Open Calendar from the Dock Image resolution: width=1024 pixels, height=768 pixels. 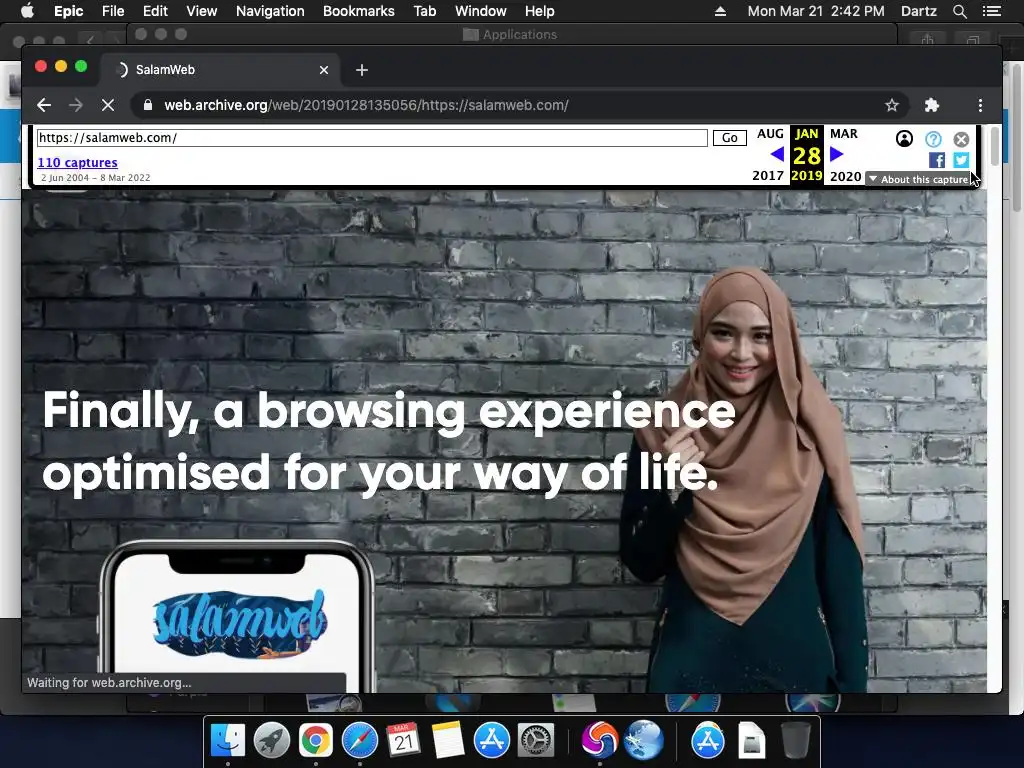point(404,741)
